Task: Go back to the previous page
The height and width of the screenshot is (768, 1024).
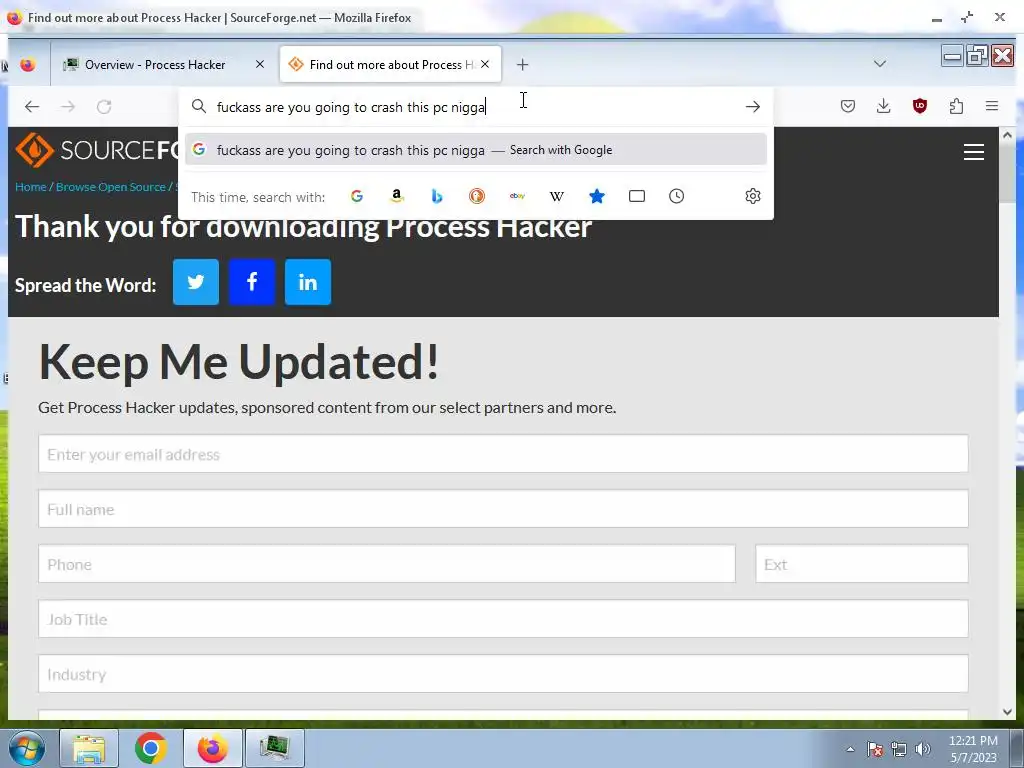Action: (32, 106)
